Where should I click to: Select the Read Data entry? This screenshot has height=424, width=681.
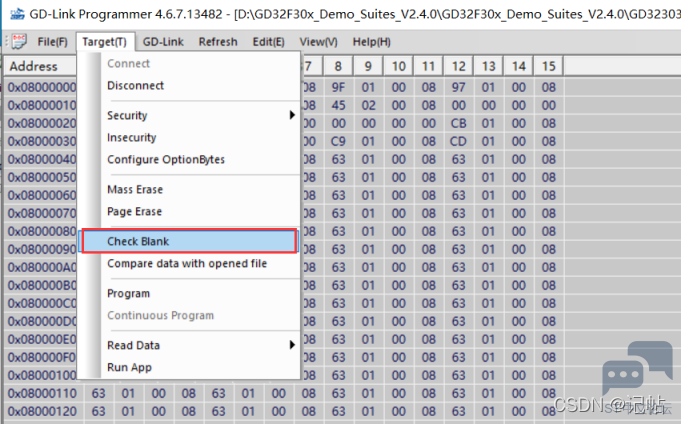(x=189, y=345)
